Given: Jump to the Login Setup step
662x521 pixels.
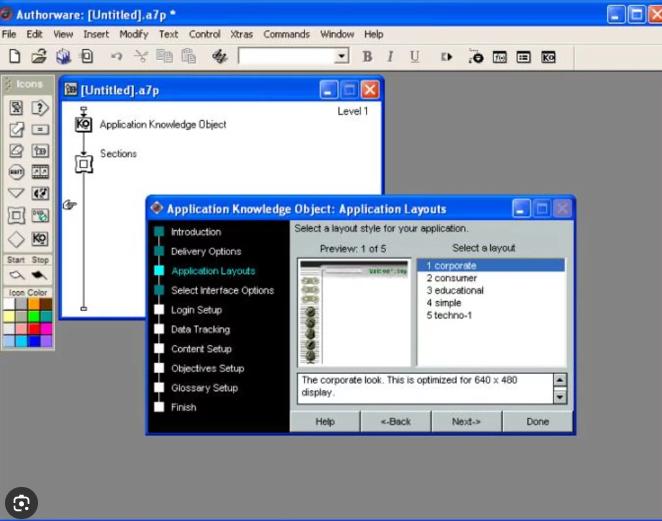Looking at the screenshot, I should [x=196, y=310].
